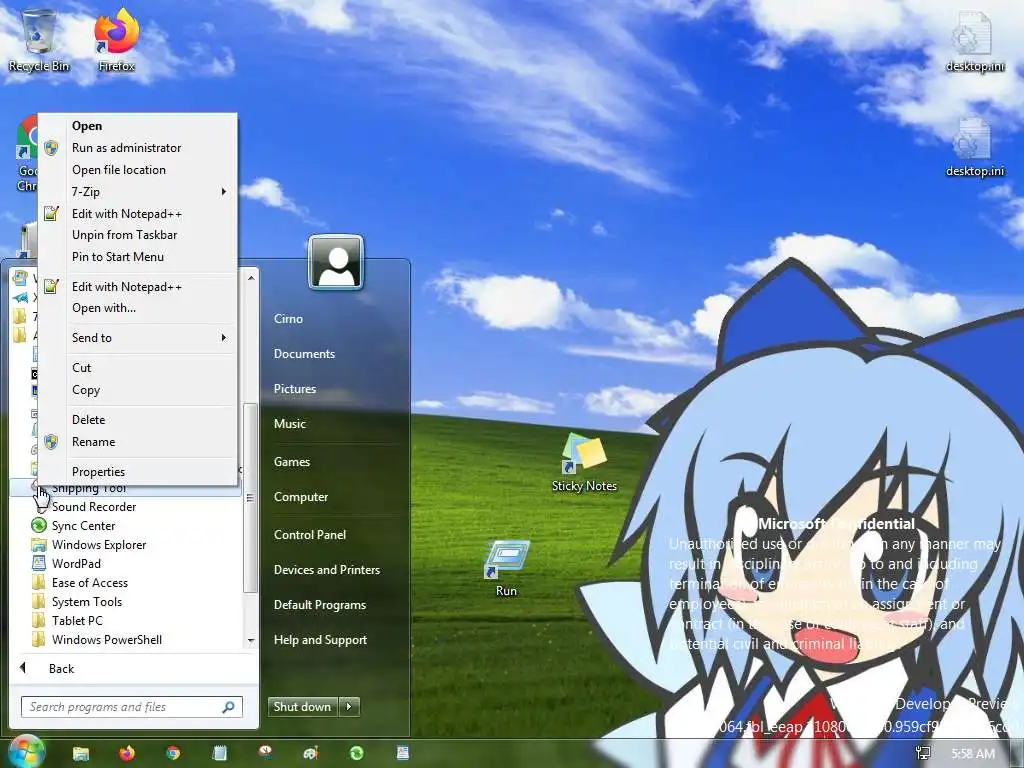Focus the Search programs and files box
Screen dimensions: 1024x768
[x=132, y=707]
